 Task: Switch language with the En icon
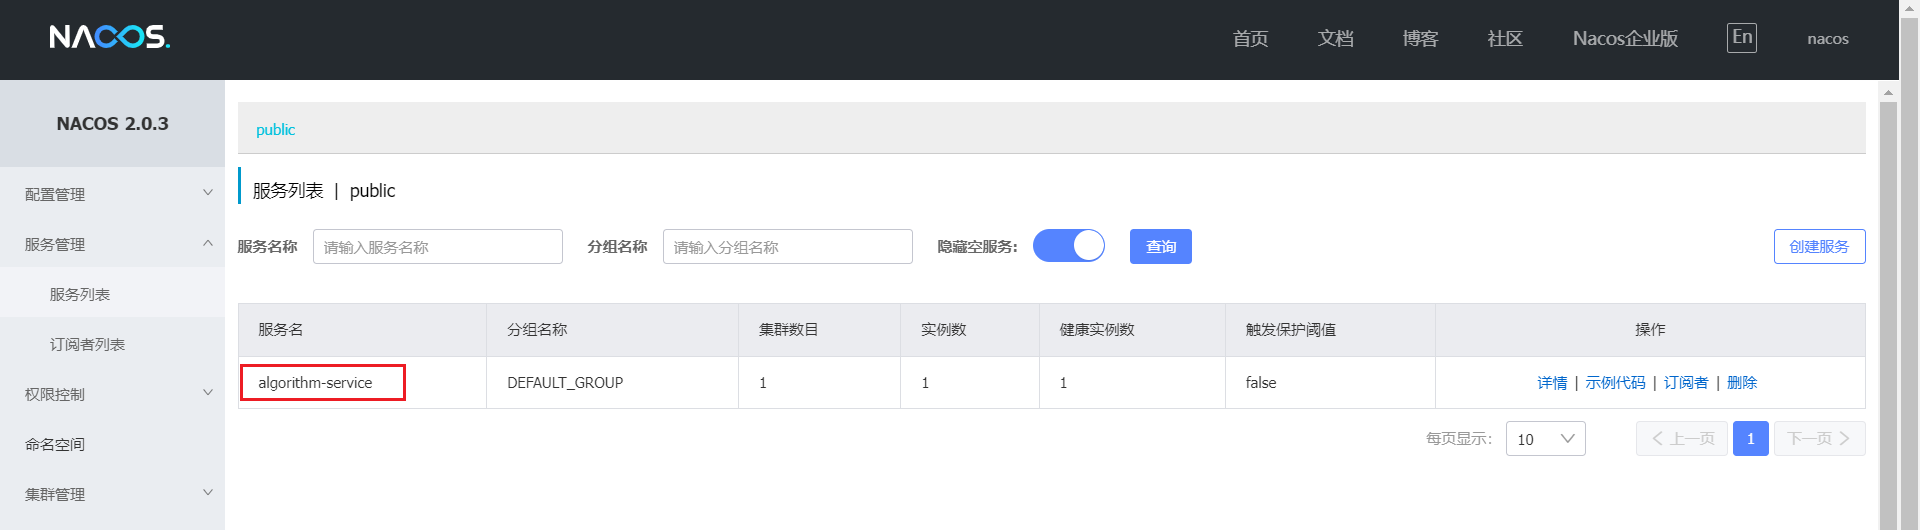[x=1741, y=38]
